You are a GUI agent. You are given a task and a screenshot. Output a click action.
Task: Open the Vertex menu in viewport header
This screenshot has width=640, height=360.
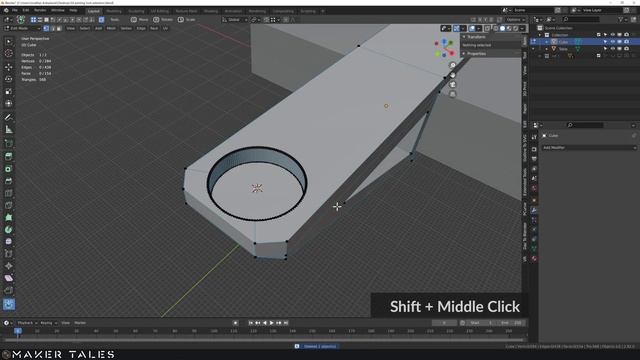click(x=126, y=28)
